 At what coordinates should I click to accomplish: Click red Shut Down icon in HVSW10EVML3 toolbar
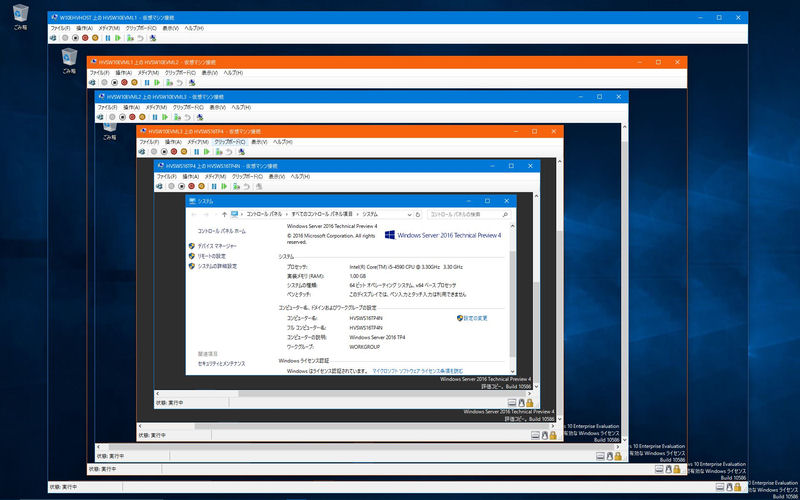tap(132, 117)
